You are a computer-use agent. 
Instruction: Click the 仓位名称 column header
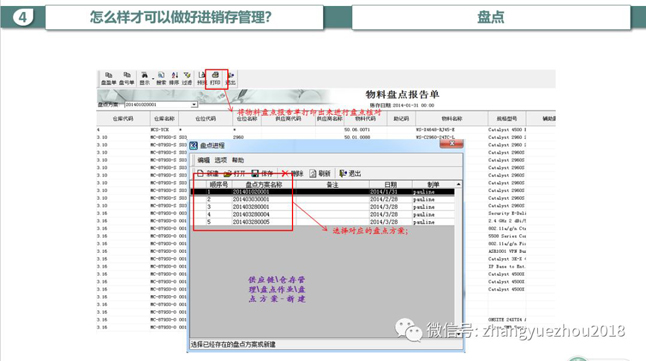click(247, 119)
